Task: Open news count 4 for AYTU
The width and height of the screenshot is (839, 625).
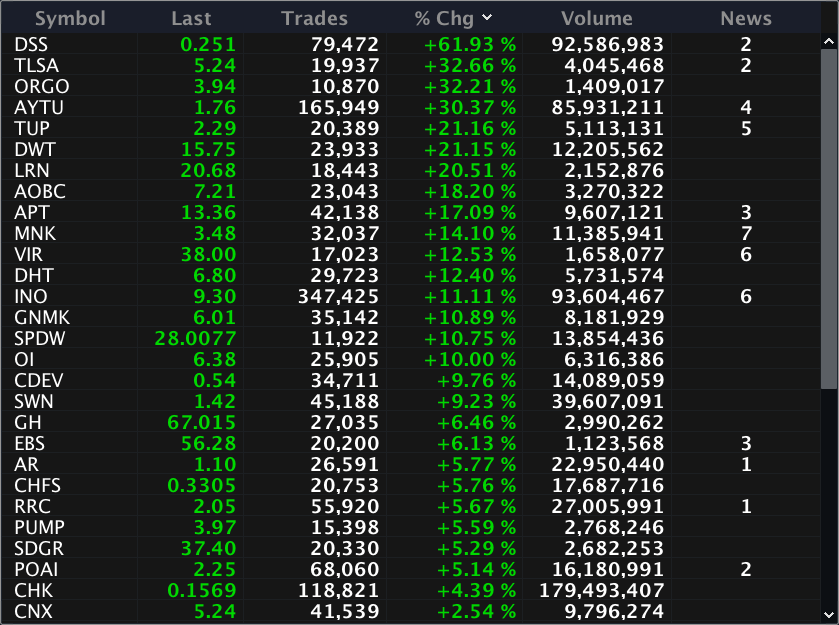Action: pos(746,108)
